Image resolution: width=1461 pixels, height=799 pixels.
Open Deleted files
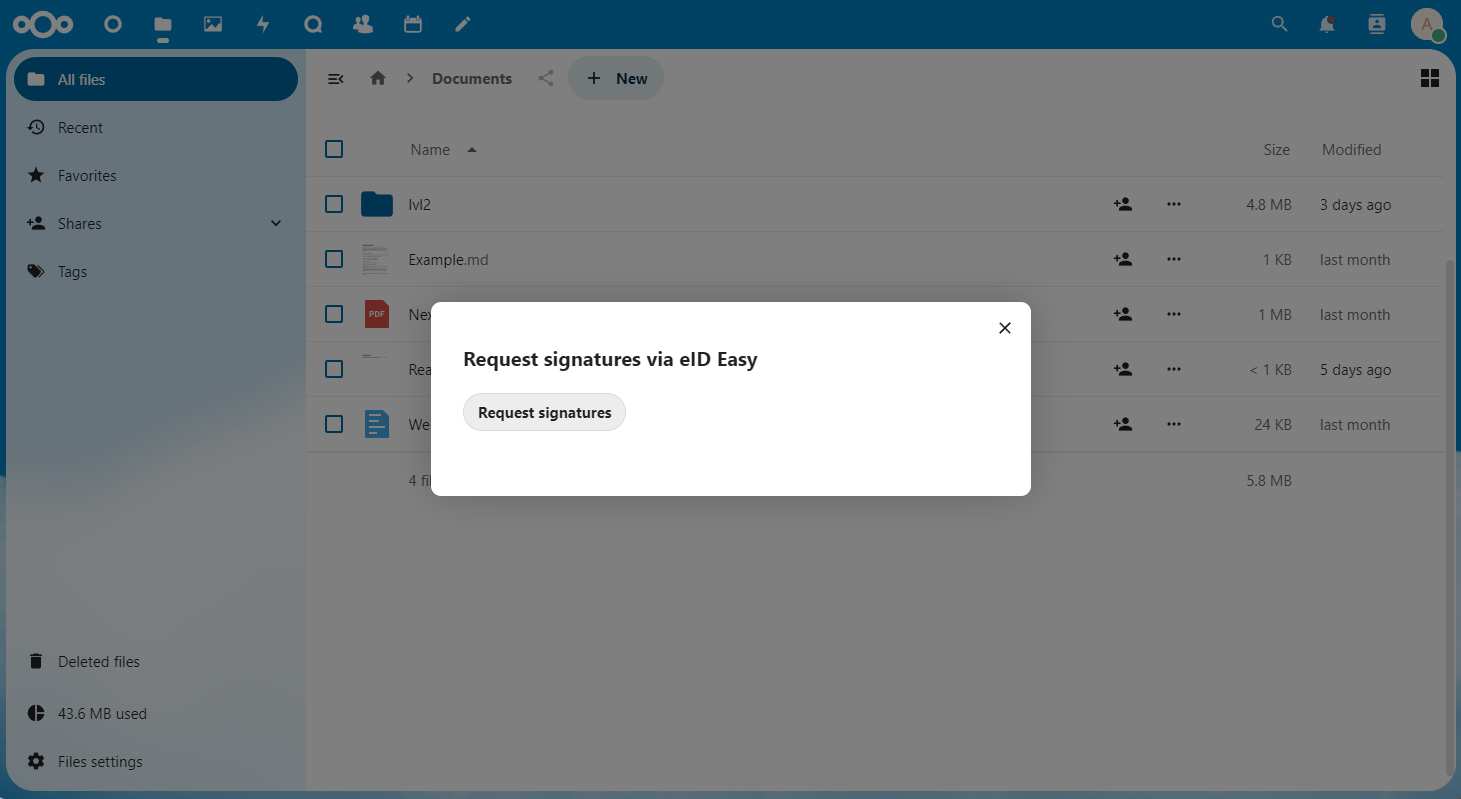click(156, 661)
